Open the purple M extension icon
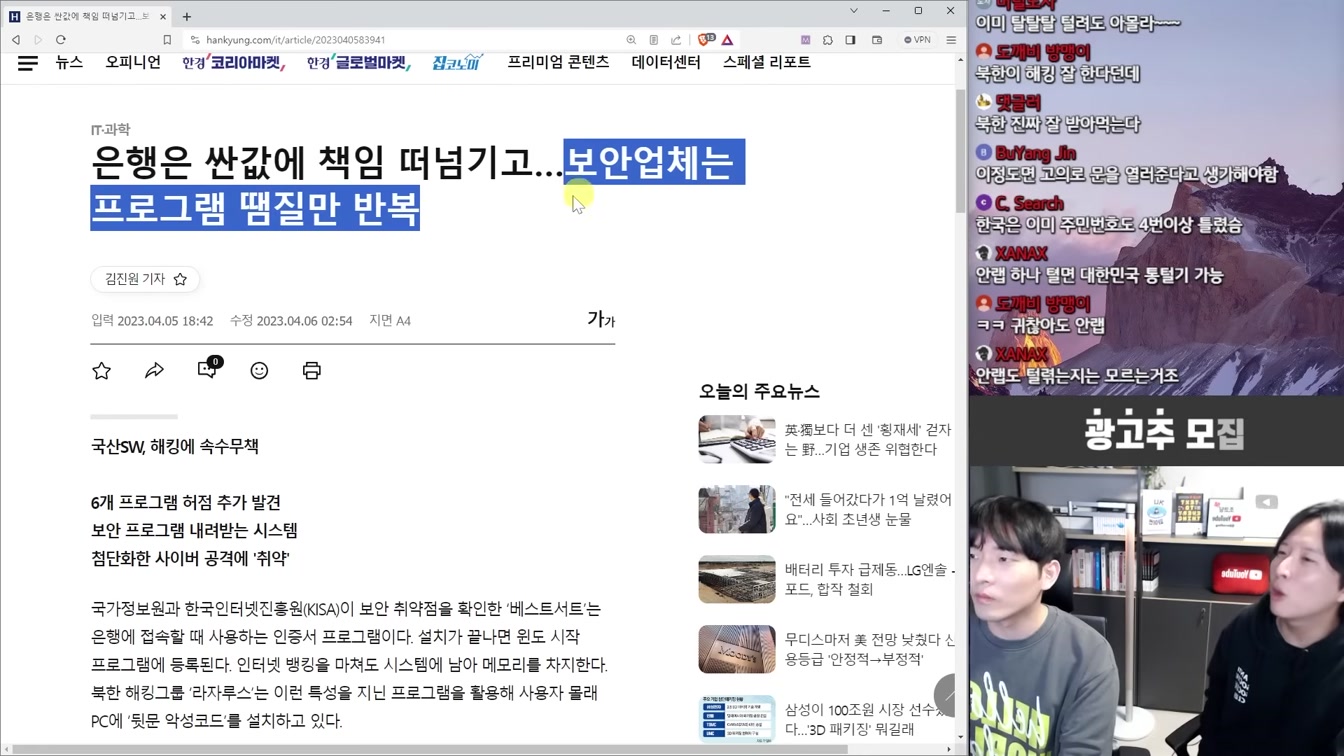The width and height of the screenshot is (1344, 756). point(805,40)
